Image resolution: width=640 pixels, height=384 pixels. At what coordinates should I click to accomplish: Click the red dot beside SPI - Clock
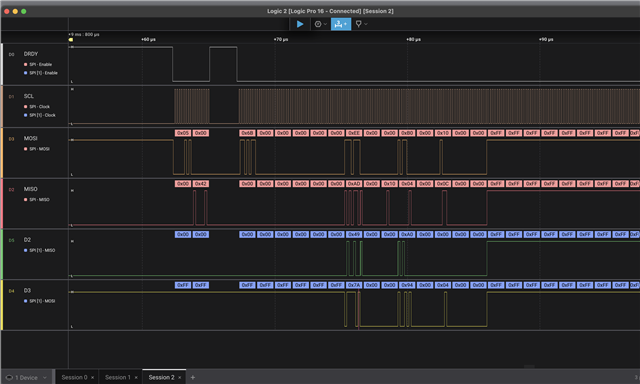26,107
